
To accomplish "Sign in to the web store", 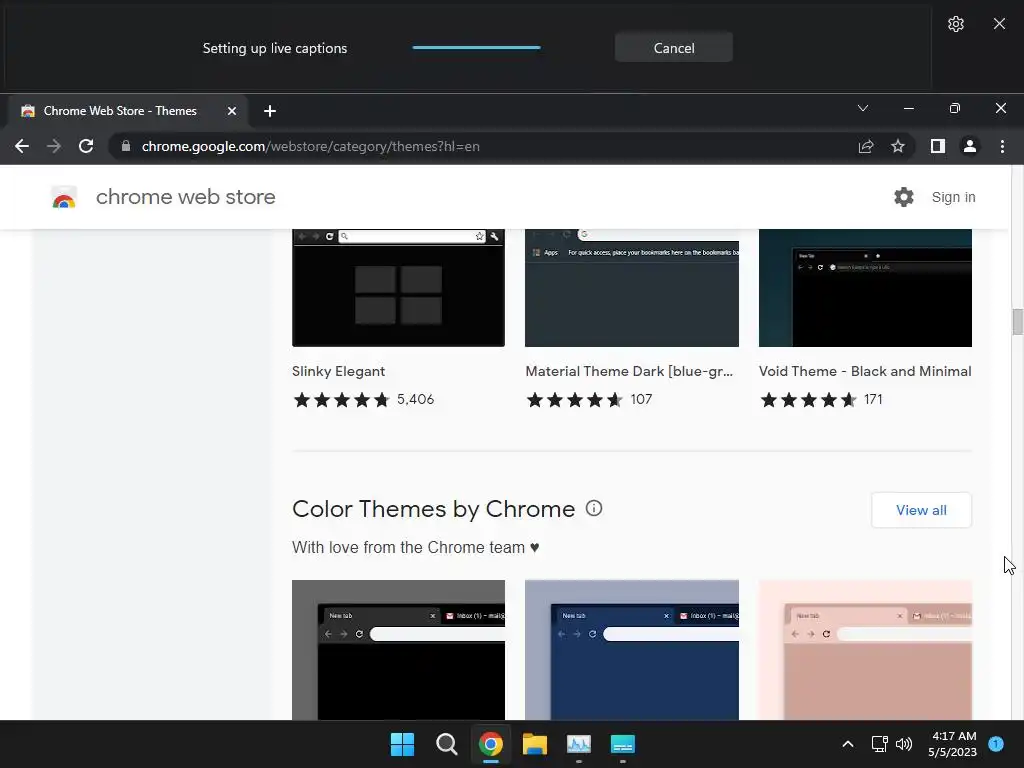I will [x=953, y=197].
